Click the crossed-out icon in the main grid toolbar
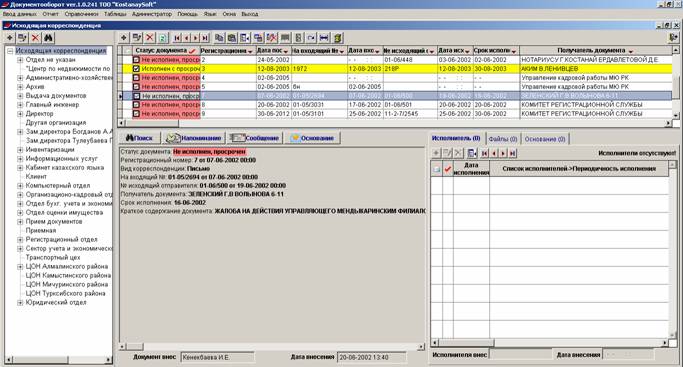Viewport: 683px width, 367px height. click(x=272, y=38)
